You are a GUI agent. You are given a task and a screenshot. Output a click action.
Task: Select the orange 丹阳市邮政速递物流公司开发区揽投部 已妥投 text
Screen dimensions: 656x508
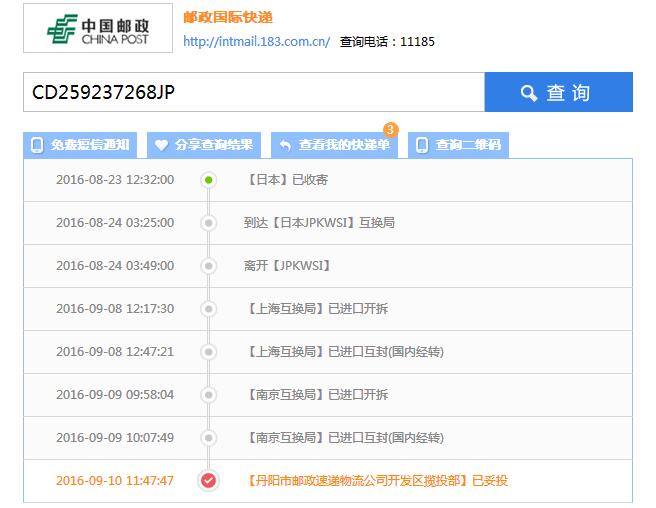tap(376, 480)
